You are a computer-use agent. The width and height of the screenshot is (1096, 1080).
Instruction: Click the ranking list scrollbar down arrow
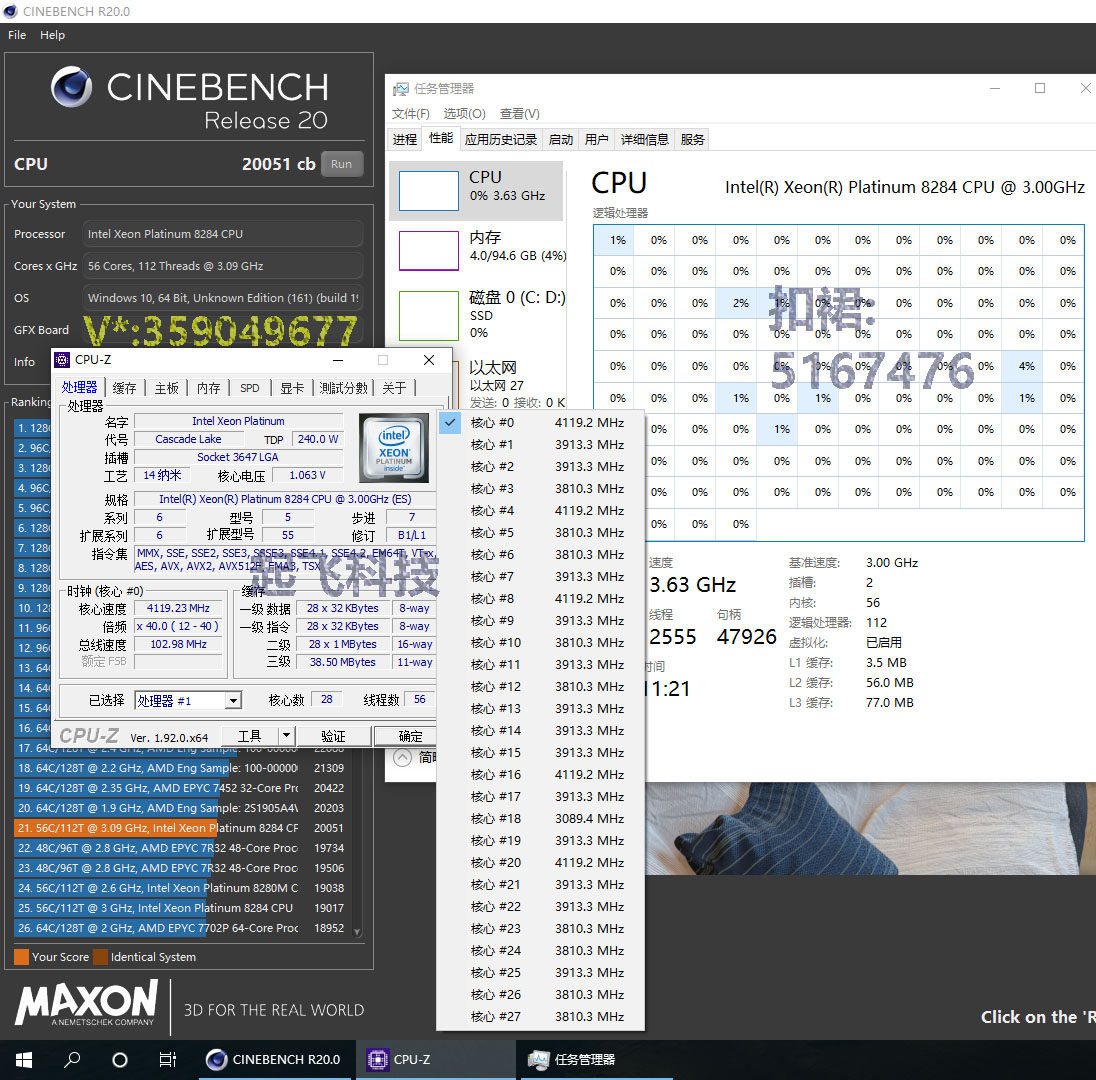357,932
